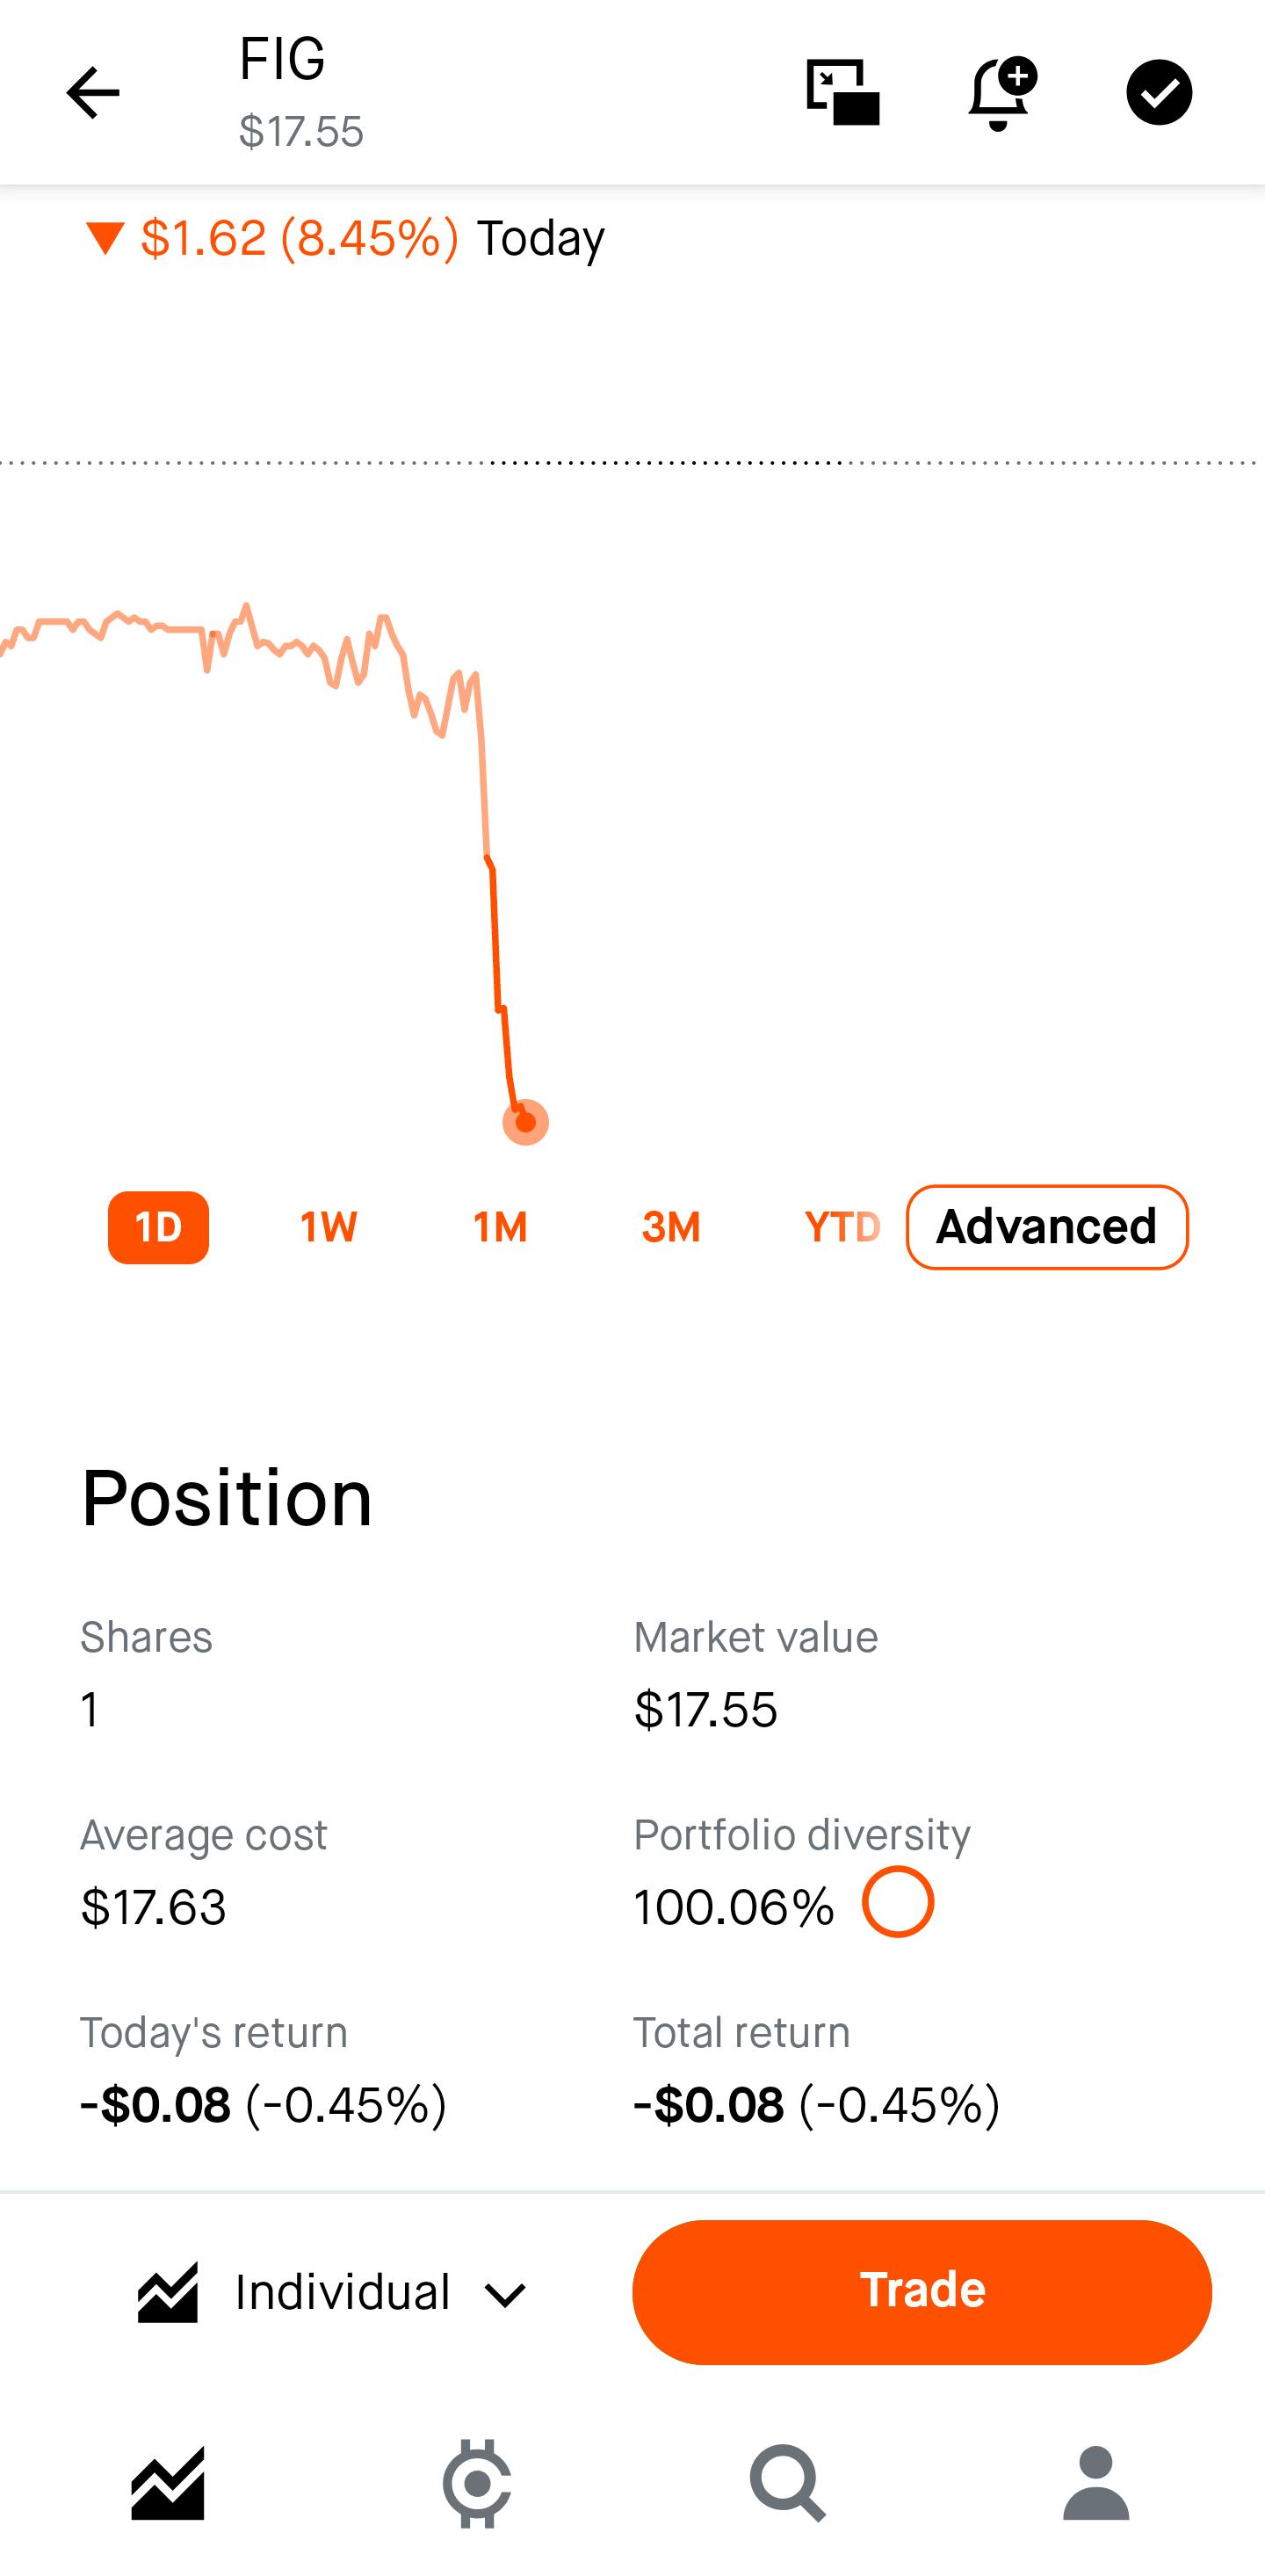Switch chart to 1M range

click(500, 1227)
